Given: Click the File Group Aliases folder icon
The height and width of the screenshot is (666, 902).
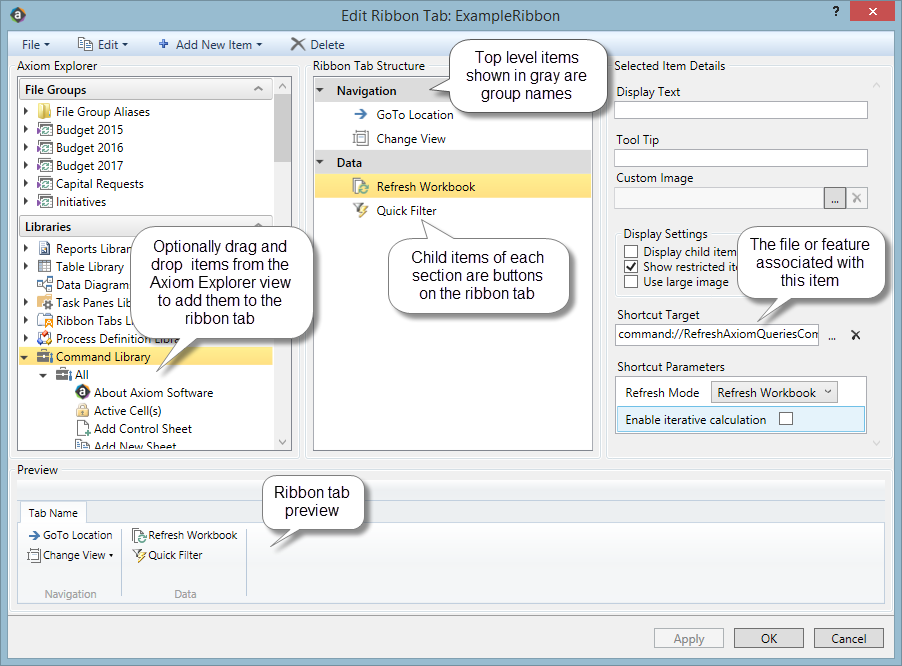Looking at the screenshot, I should point(44,112).
